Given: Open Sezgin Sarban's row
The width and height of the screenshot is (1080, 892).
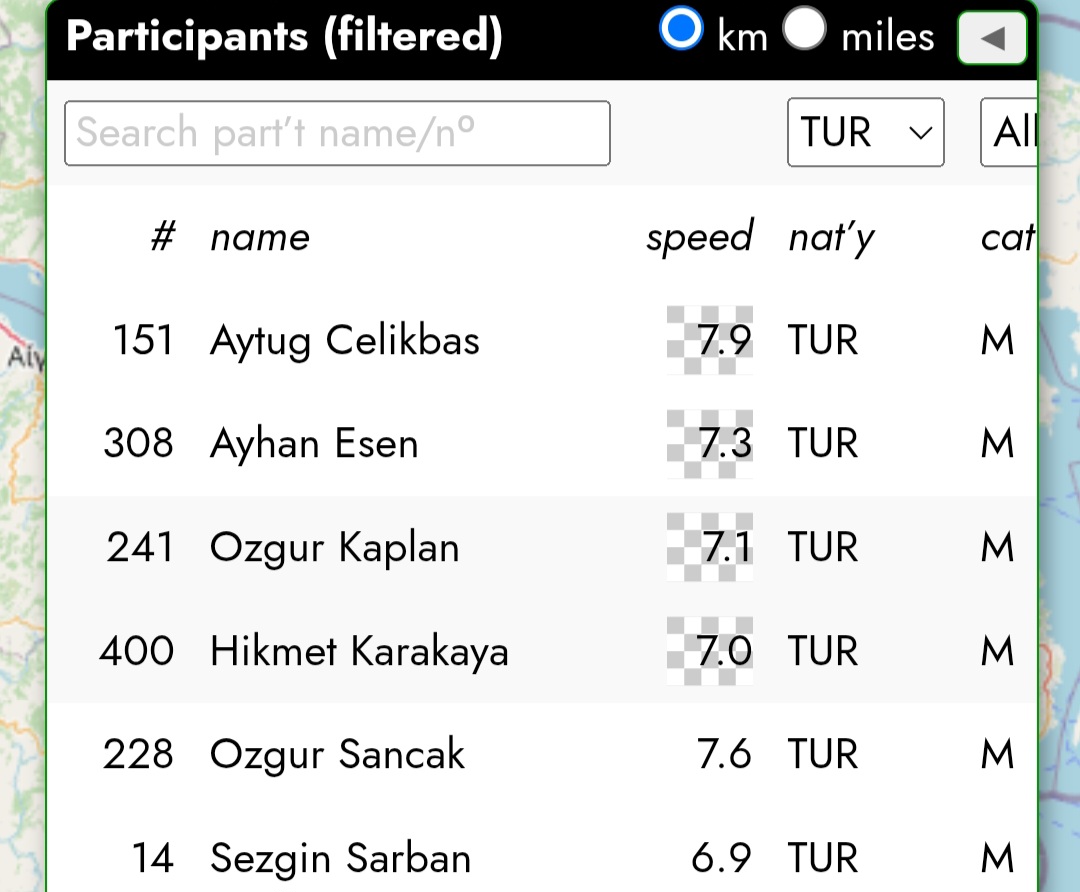Looking at the screenshot, I should (340, 858).
